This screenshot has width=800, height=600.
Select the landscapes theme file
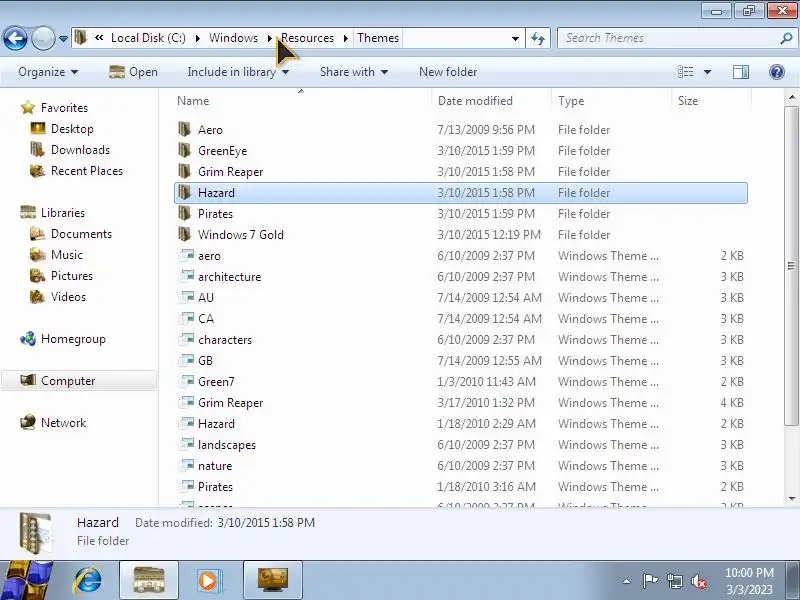pos(461,444)
